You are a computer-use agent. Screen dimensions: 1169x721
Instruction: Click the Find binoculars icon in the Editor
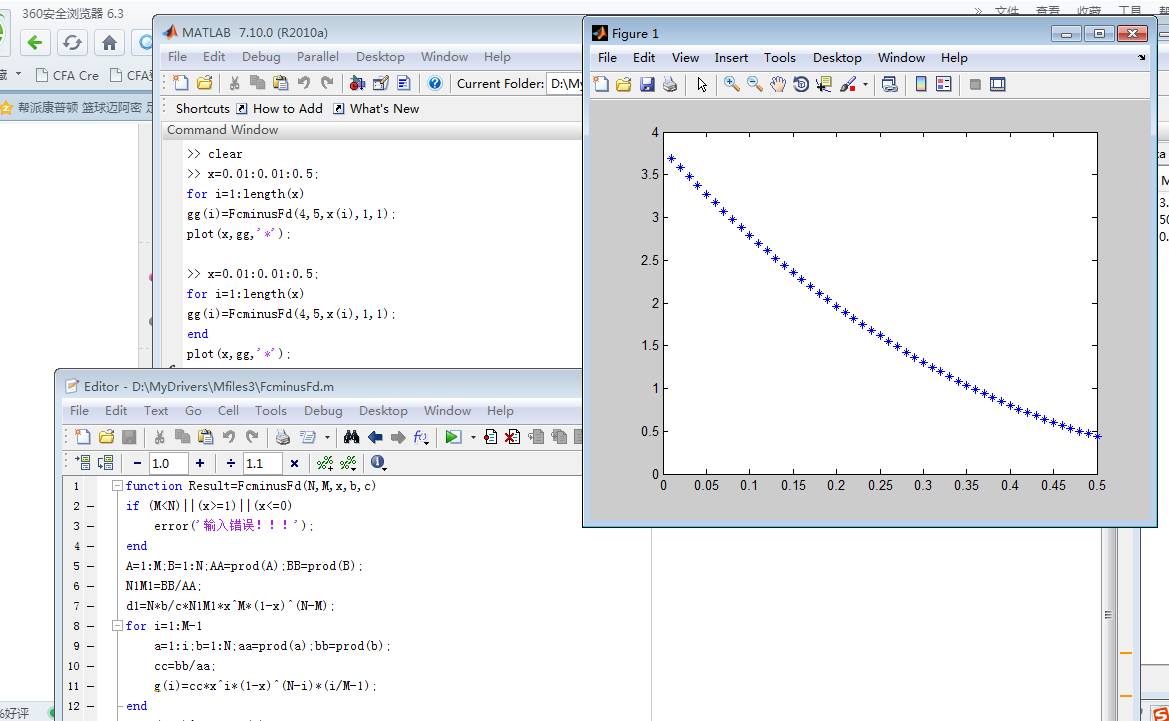351,437
